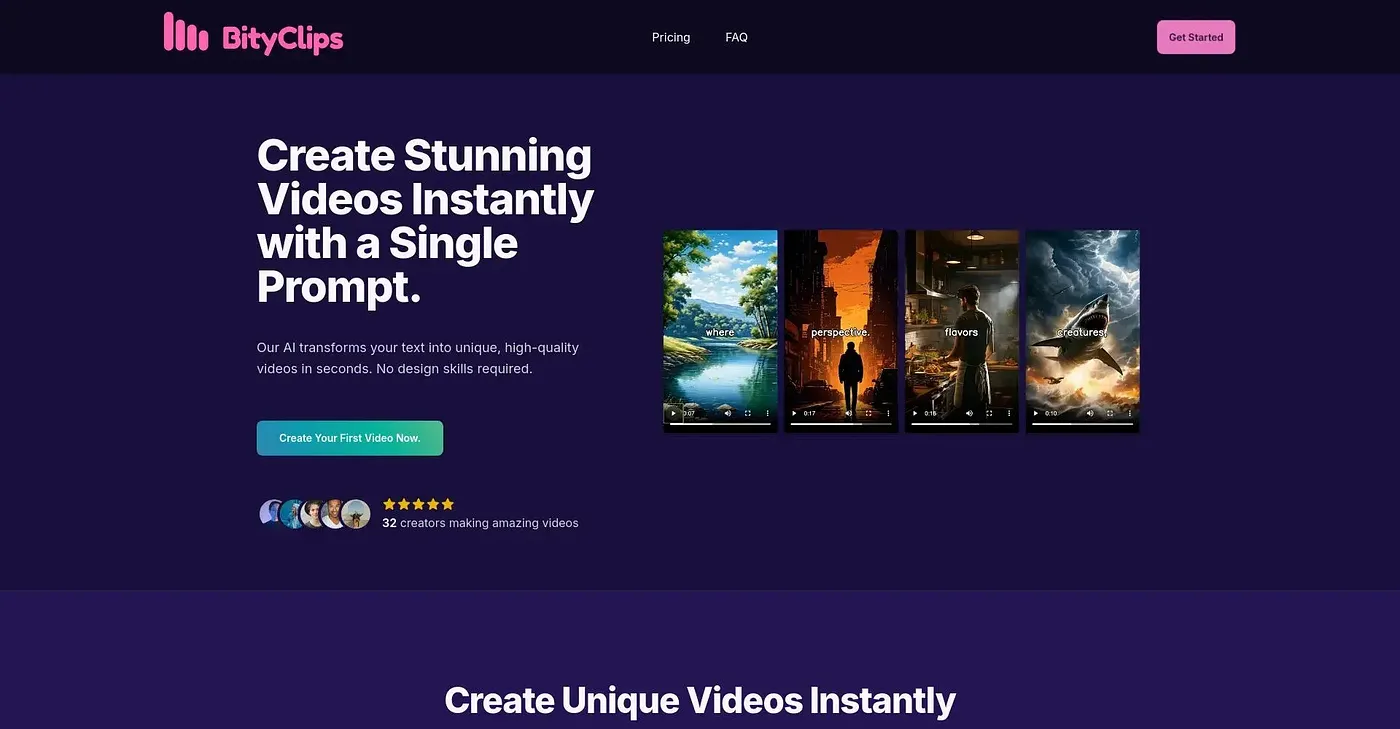Play the lake video captioned 'where'
This screenshot has width=1400, height=729.
[673, 413]
